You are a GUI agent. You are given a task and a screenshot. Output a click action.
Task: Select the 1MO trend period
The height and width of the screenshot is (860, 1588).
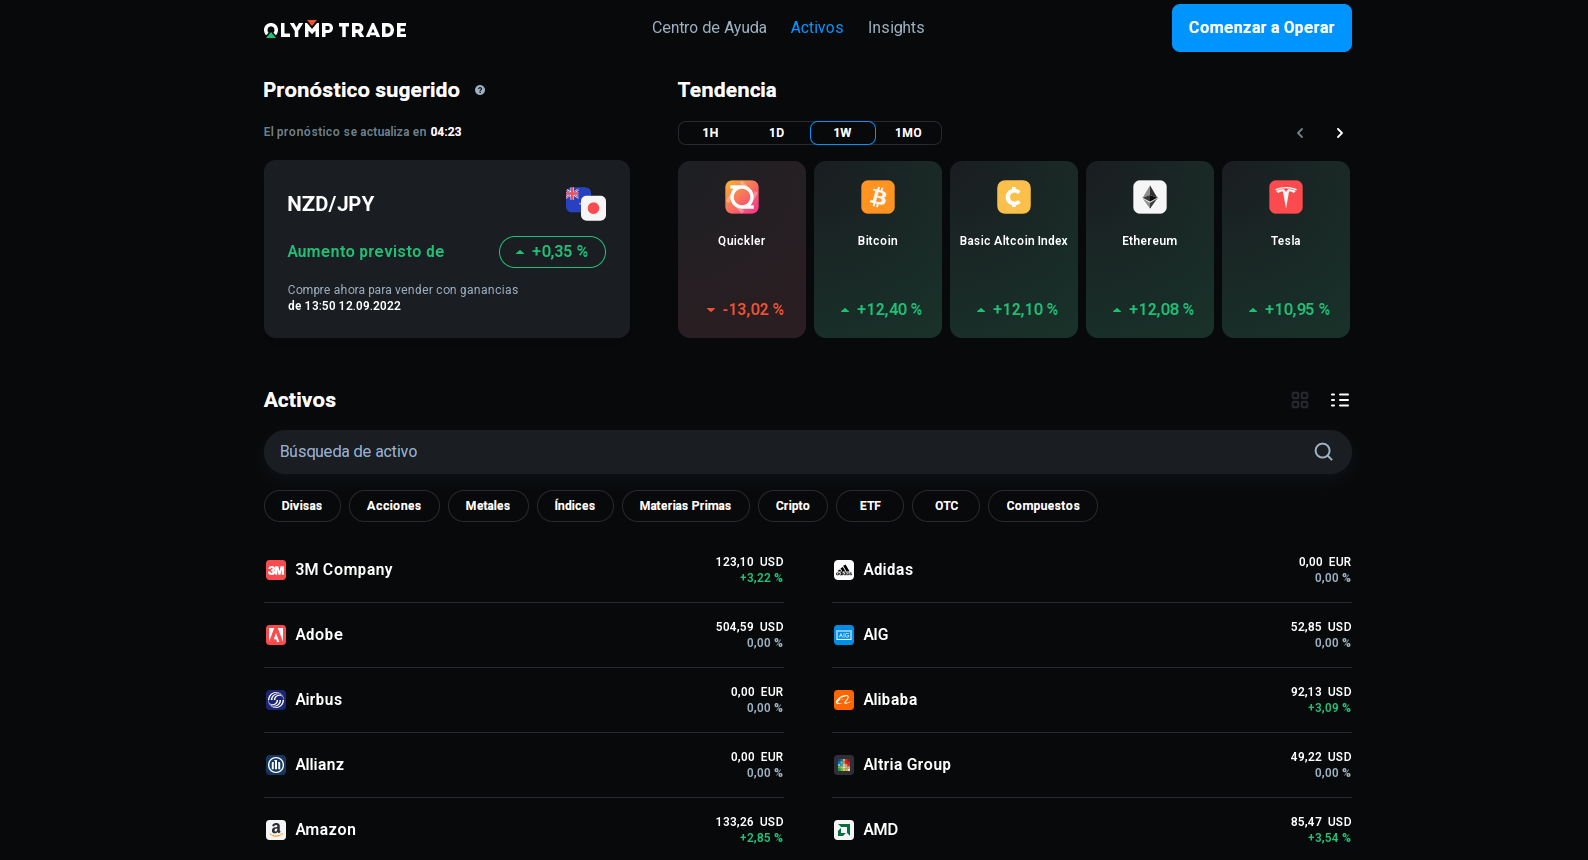[909, 133]
